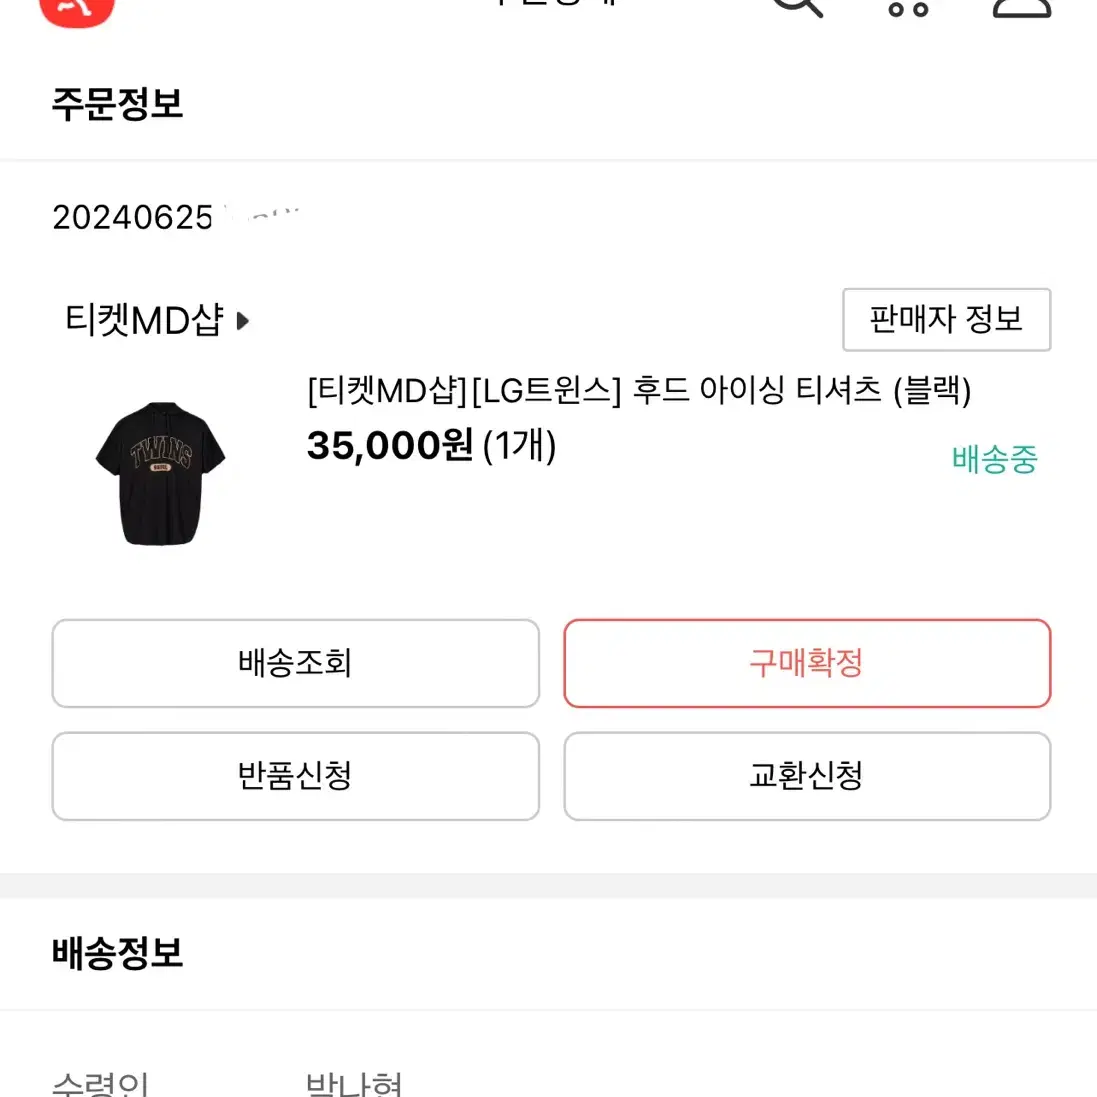This screenshot has width=1097, height=1097.
Task: Open the 티켓MD샵 store name link
Action: point(144,320)
